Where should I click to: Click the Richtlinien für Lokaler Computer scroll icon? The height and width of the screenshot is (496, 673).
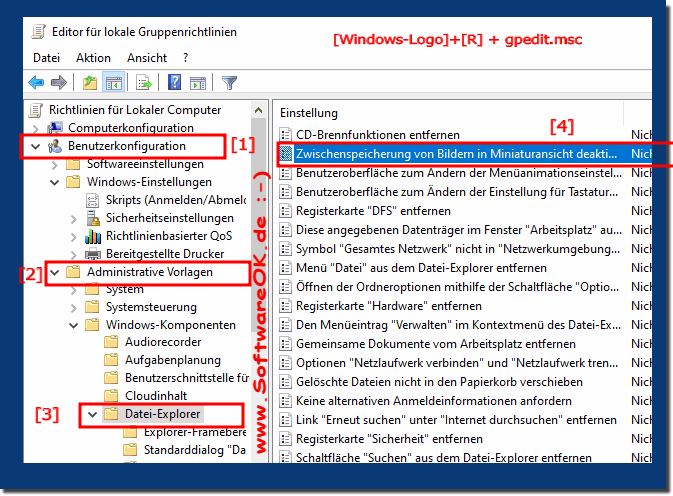pos(36,110)
